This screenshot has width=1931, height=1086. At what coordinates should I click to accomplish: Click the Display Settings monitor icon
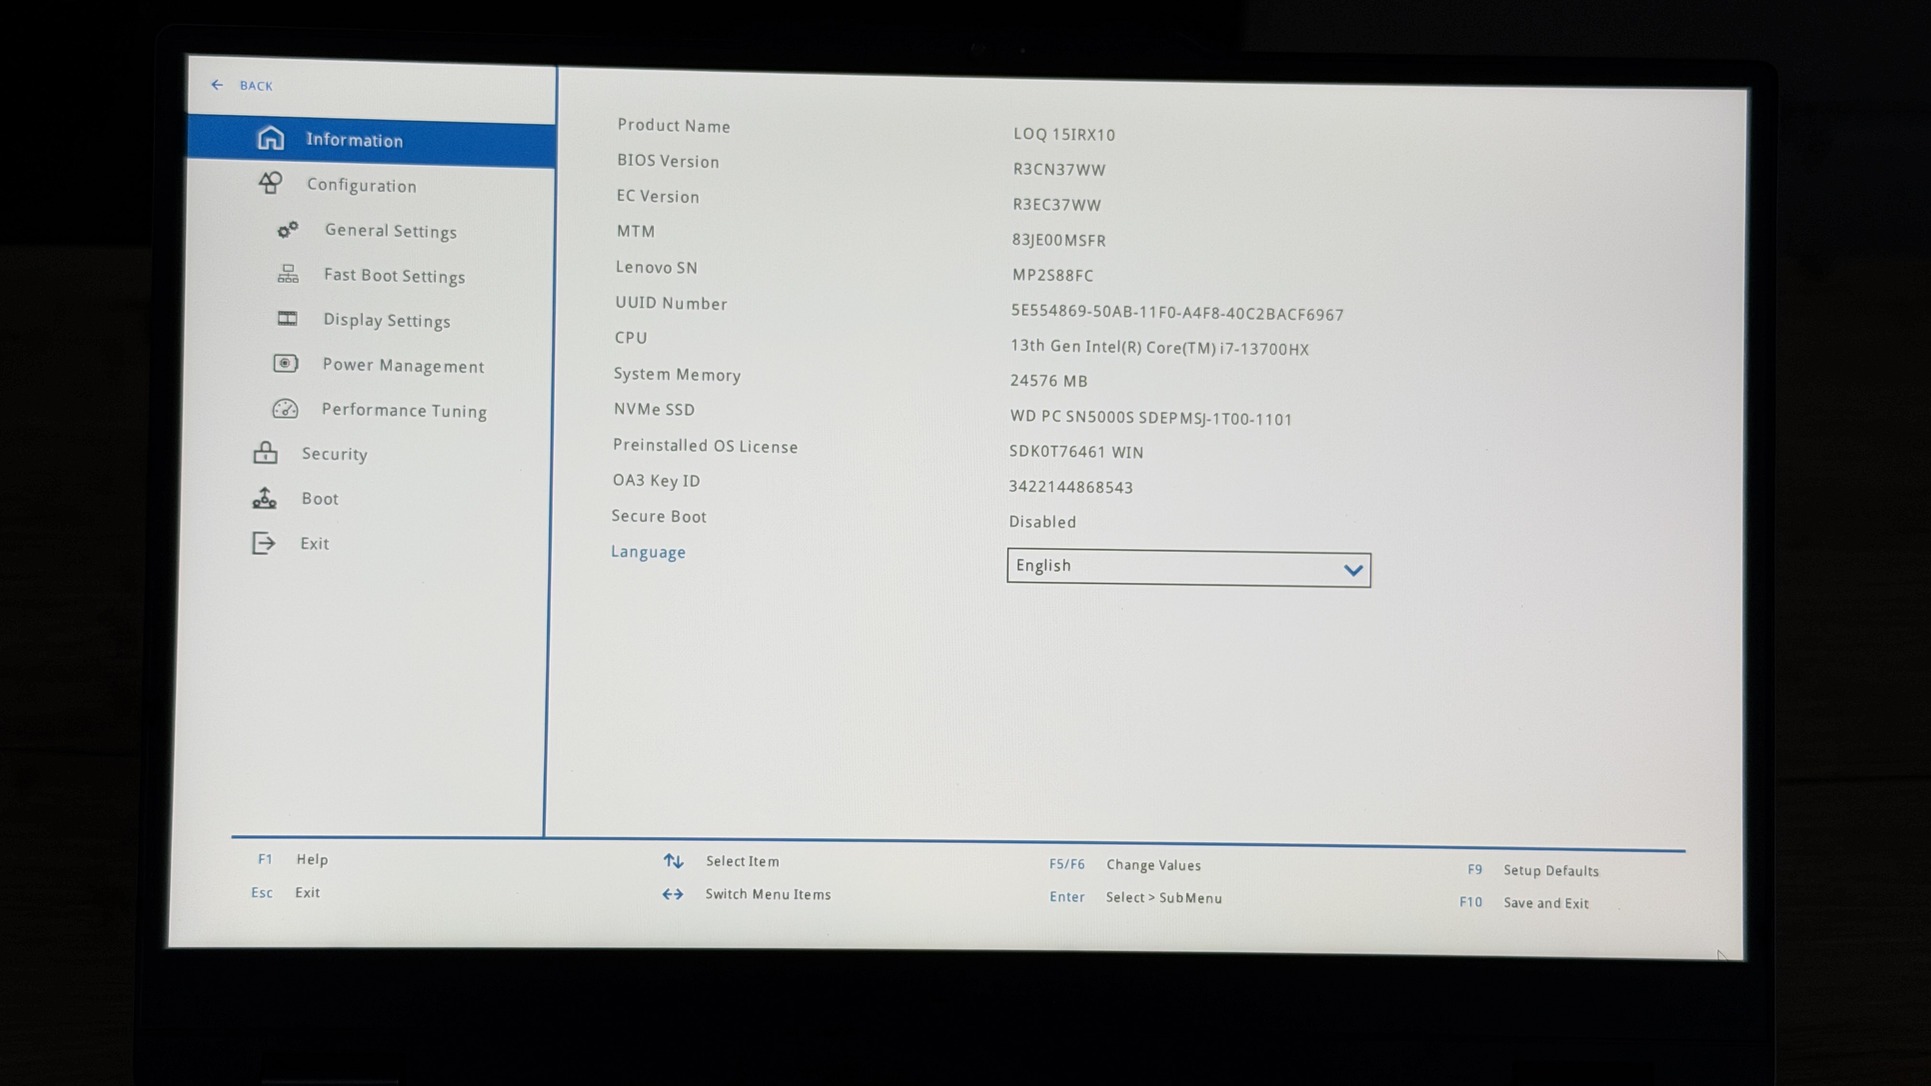287,319
